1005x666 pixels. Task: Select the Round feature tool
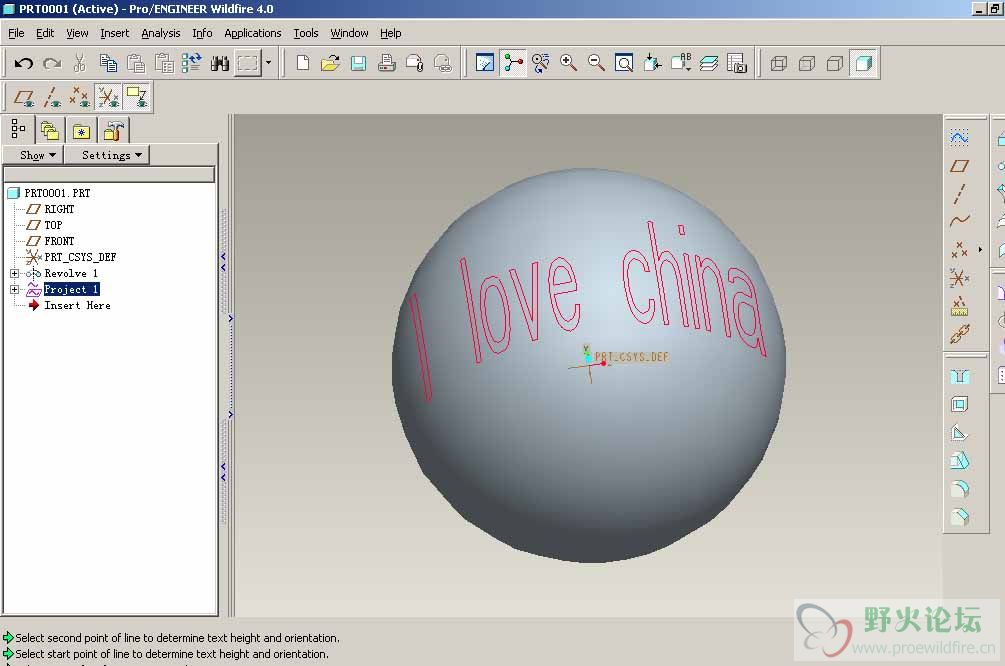tap(959, 489)
